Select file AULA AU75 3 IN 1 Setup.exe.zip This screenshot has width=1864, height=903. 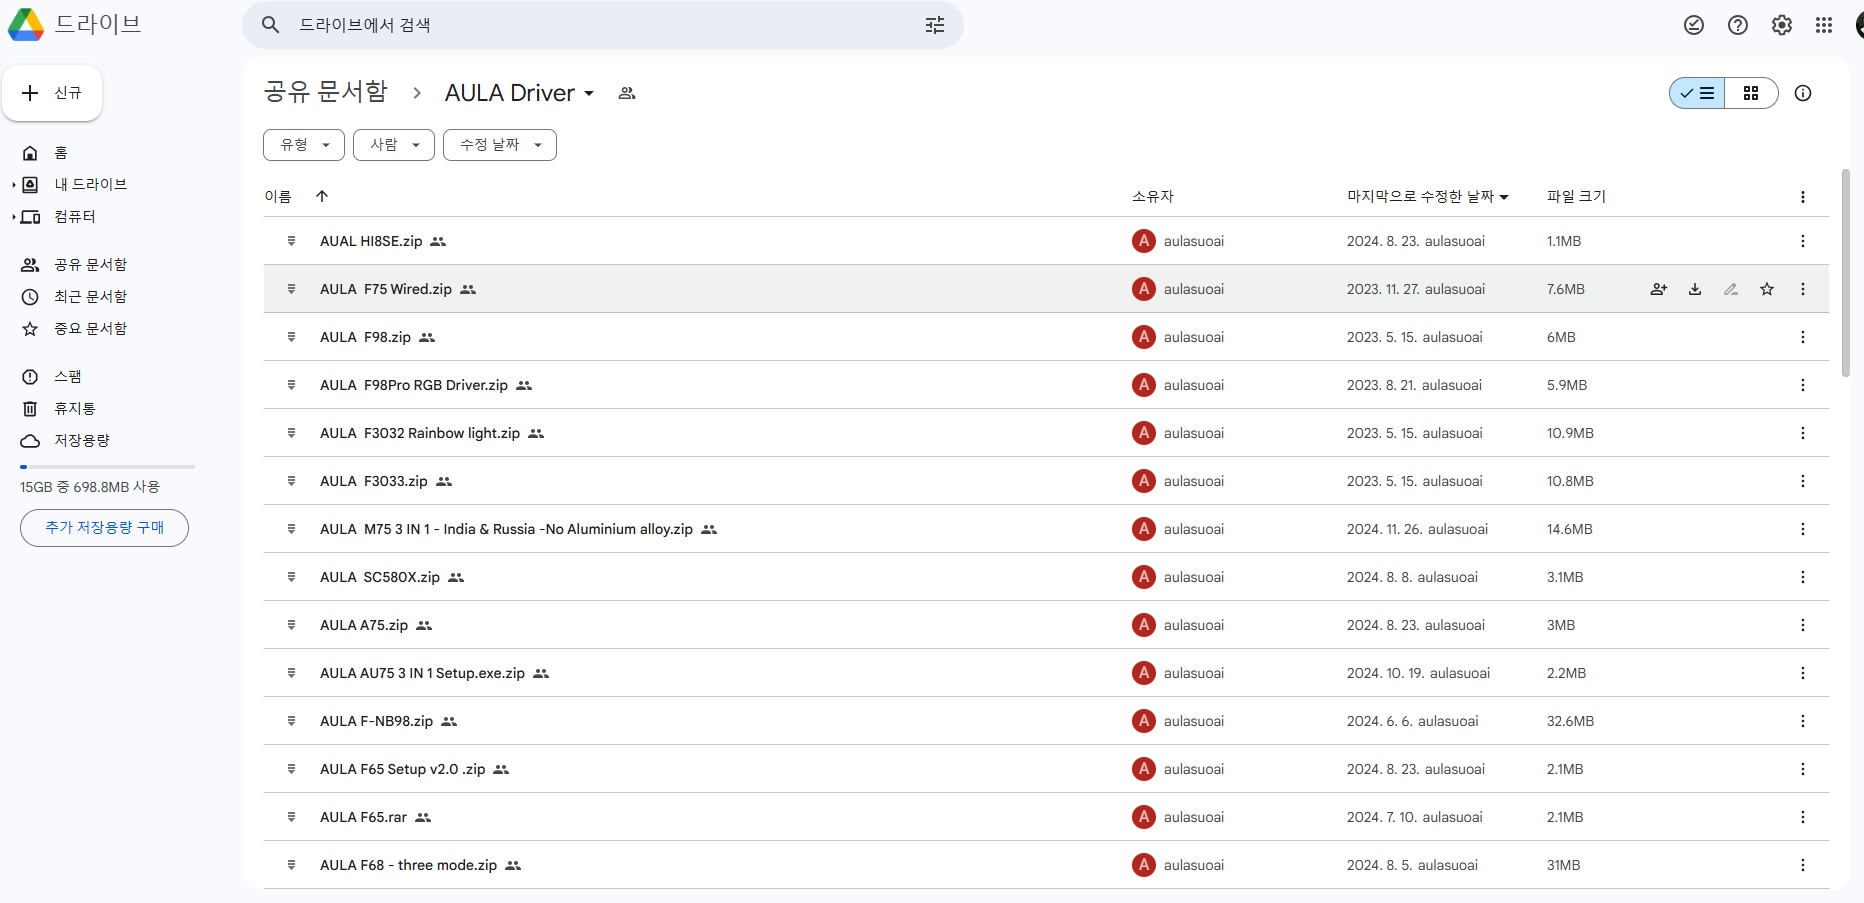(x=1046, y=673)
